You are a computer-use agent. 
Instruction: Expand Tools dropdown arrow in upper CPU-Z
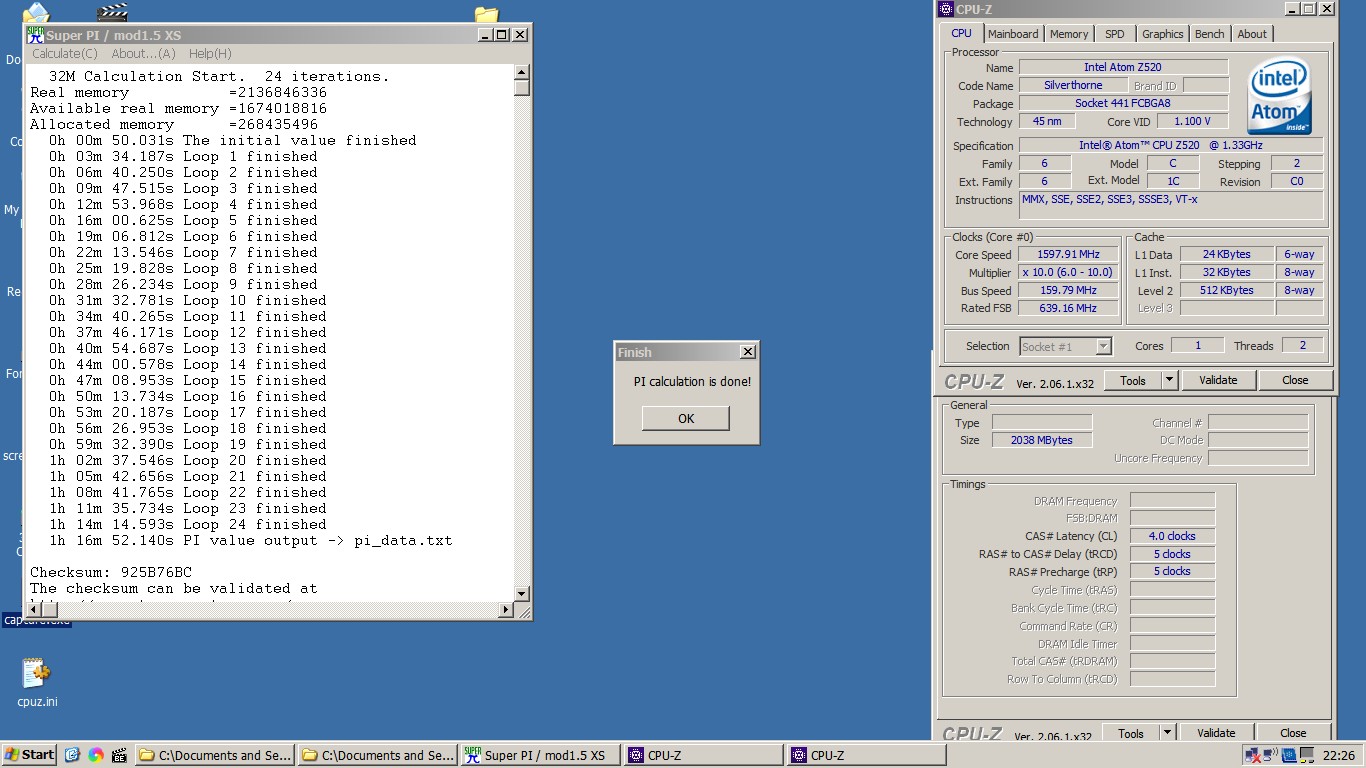click(1169, 380)
